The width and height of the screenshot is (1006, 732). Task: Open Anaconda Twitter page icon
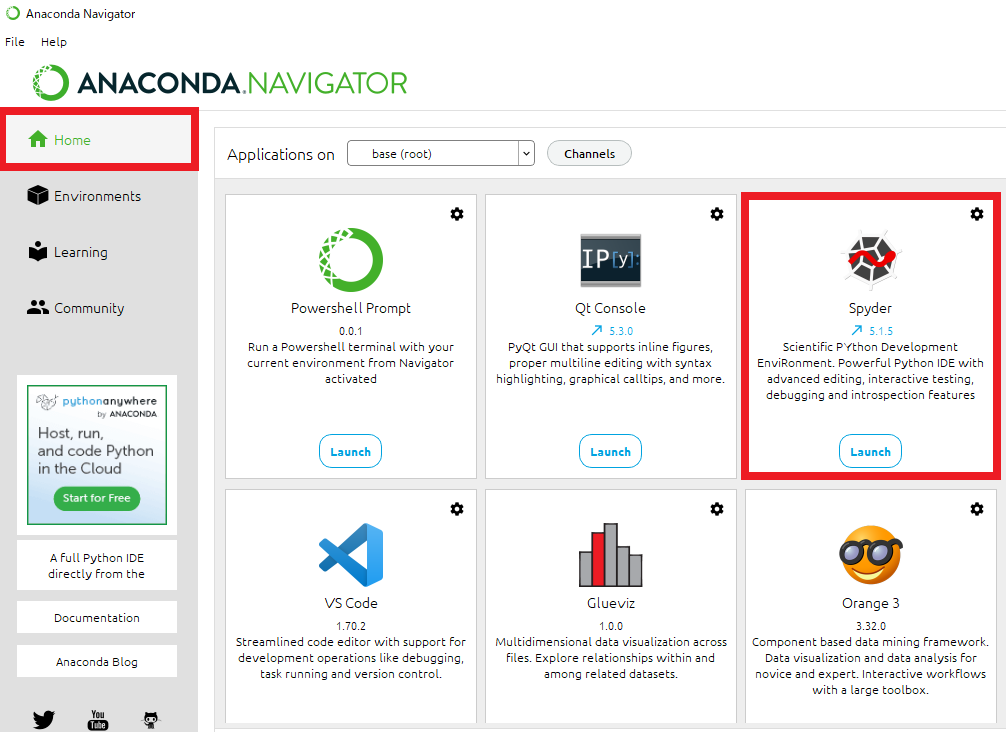coord(44,719)
